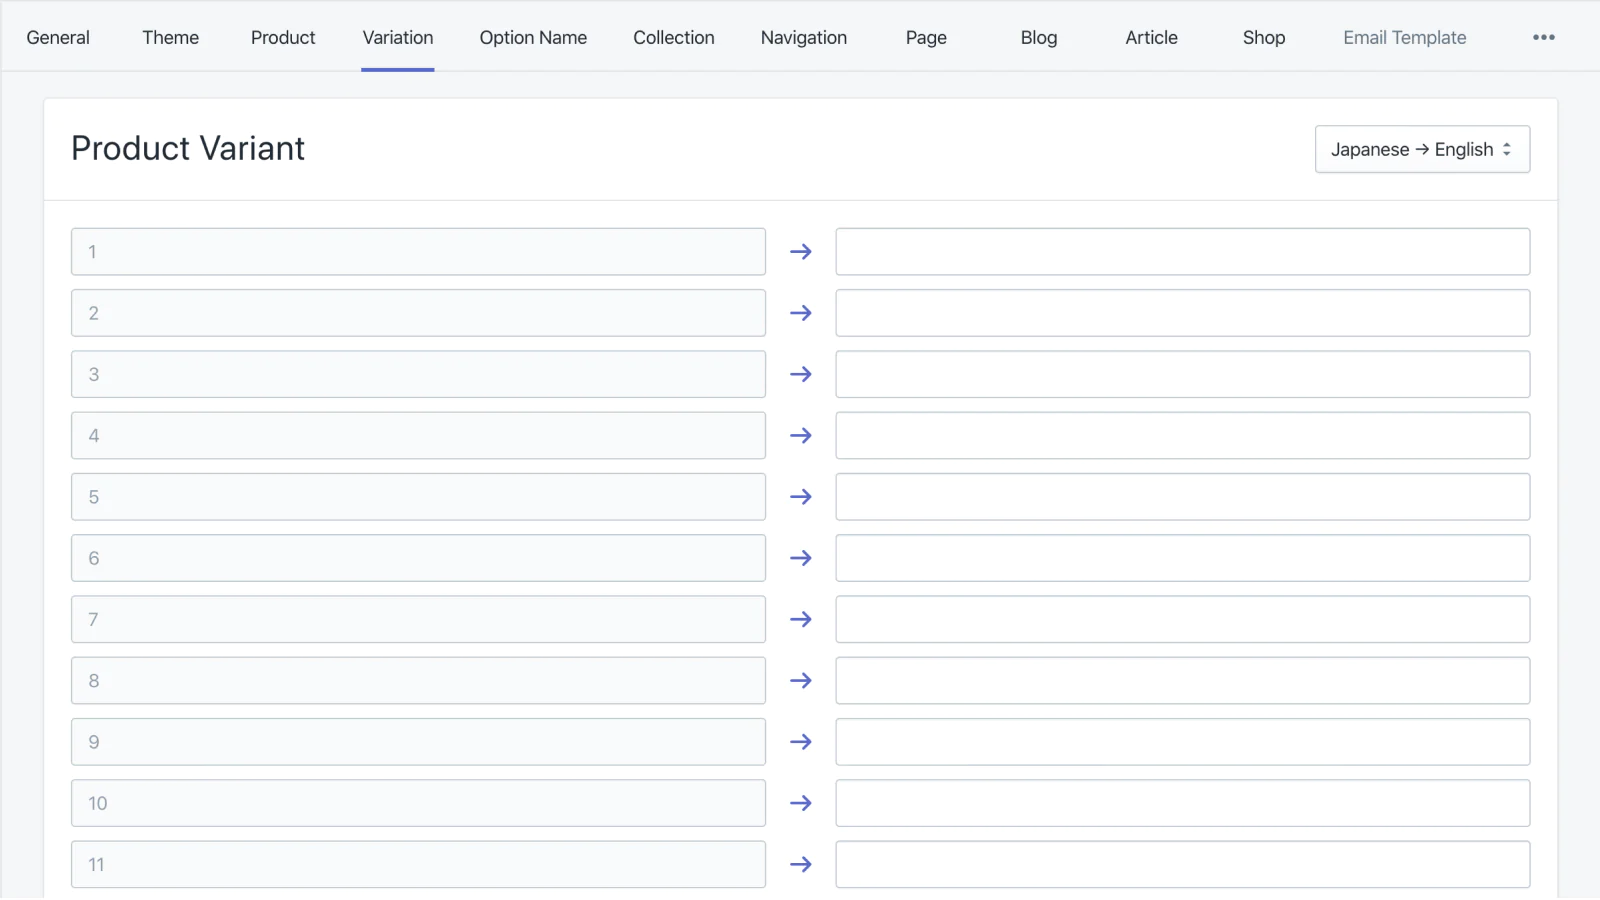Select the Theme tab
This screenshot has height=900, width=1600.
170,37
